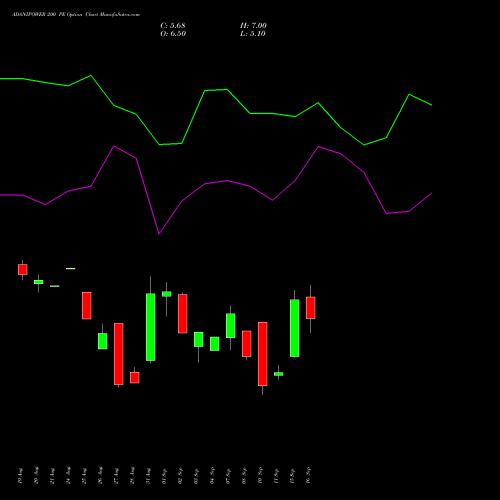
Task: Click the 20 Aug date label
Action: [x=36, y=476]
